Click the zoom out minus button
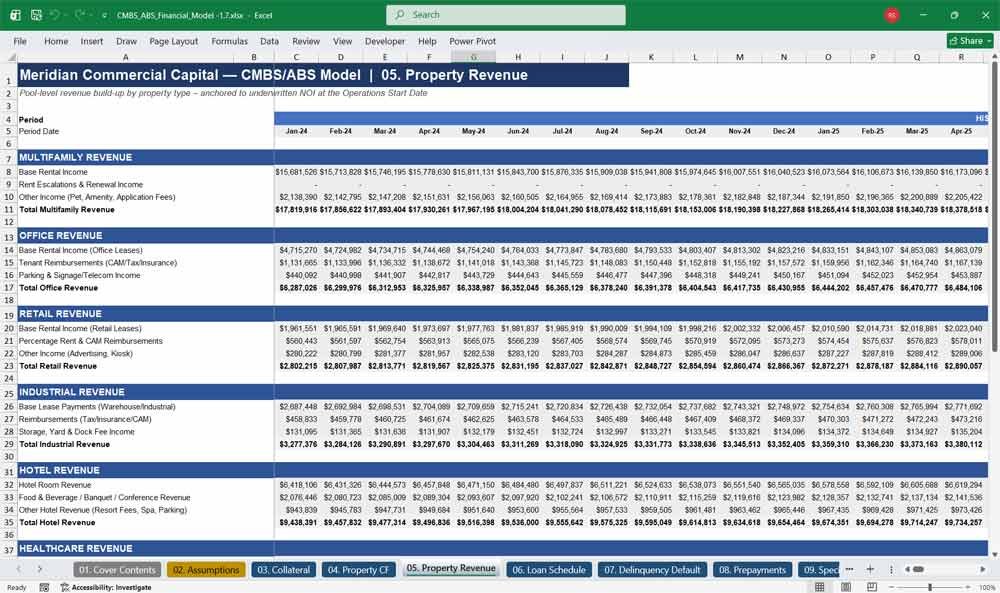Viewport: 1000px width, 593px height. point(891,587)
